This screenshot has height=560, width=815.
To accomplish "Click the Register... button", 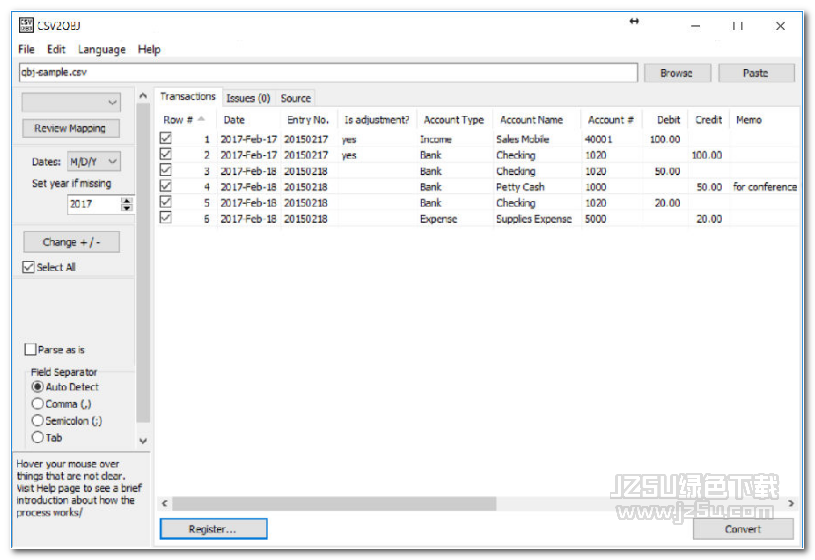I will pyautogui.click(x=213, y=528).
